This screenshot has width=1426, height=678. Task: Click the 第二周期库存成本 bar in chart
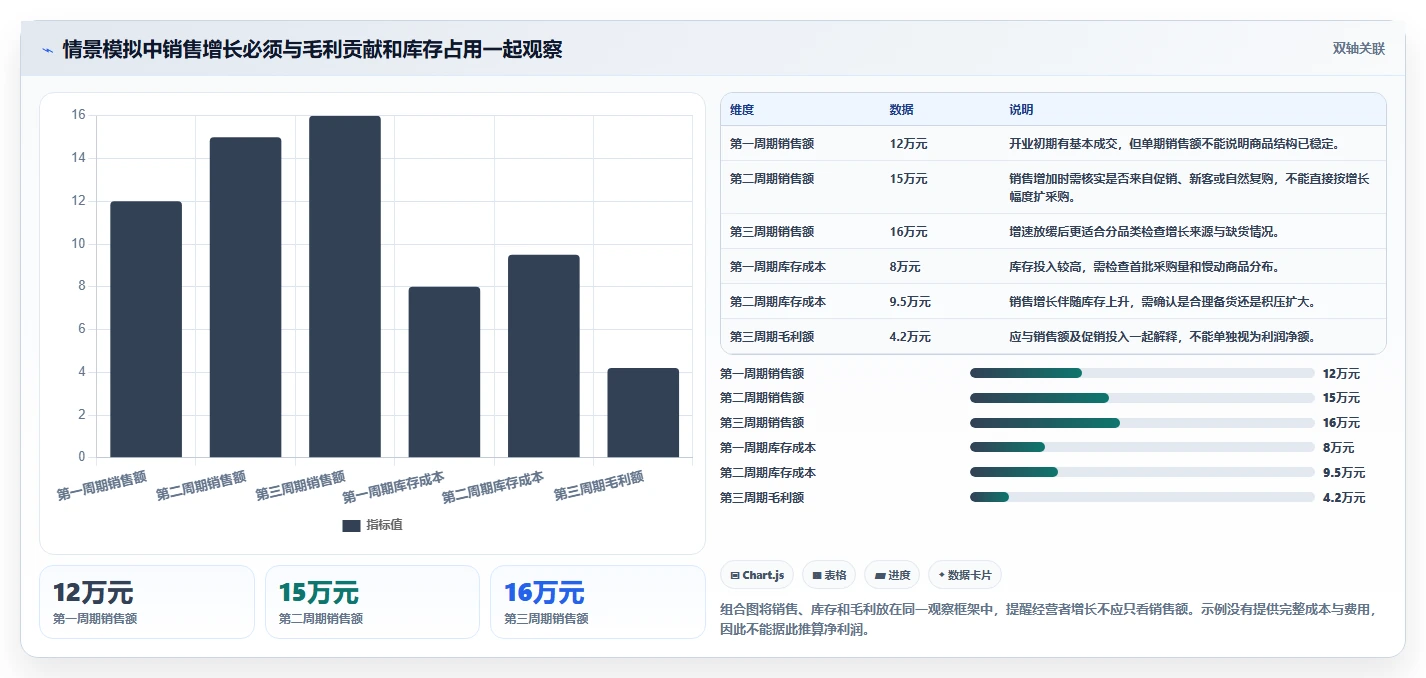coord(544,356)
